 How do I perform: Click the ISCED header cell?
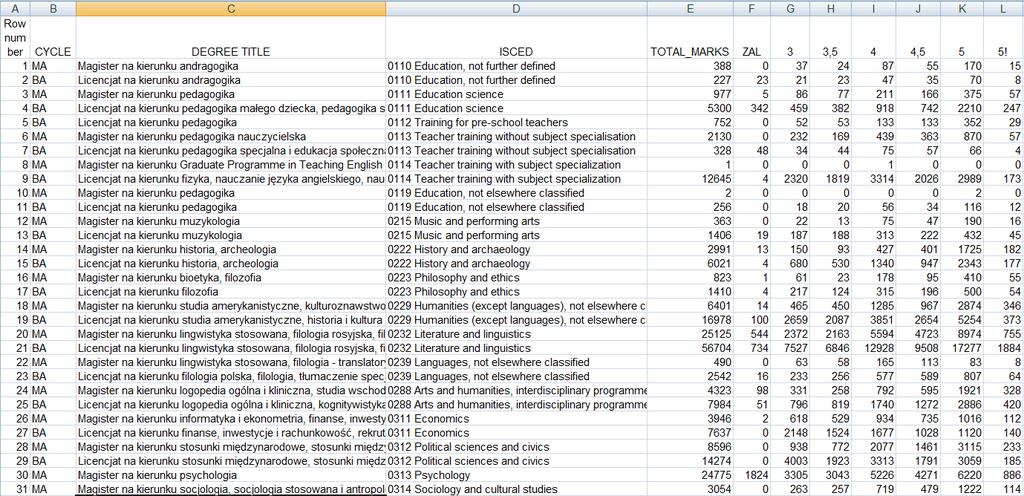(517, 37)
